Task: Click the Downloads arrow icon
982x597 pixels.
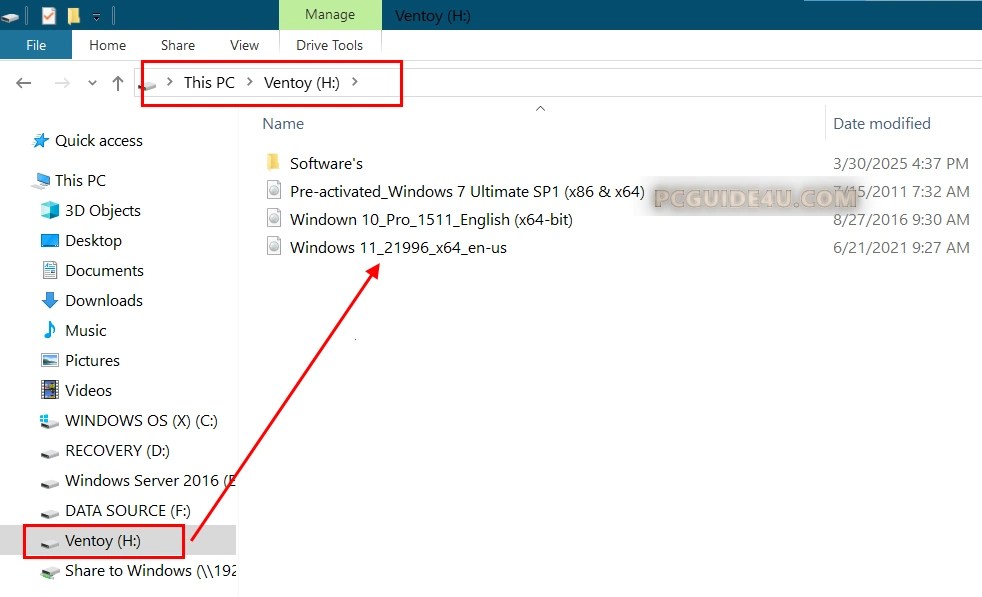Action: pyautogui.click(x=49, y=300)
